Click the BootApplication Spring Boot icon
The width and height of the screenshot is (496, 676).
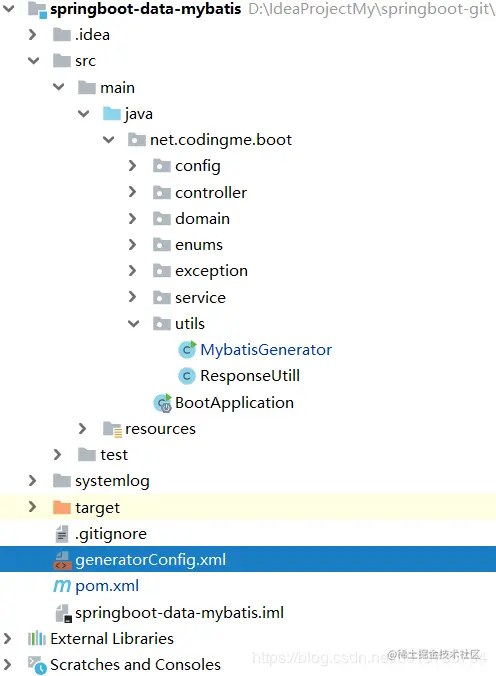pos(163,403)
